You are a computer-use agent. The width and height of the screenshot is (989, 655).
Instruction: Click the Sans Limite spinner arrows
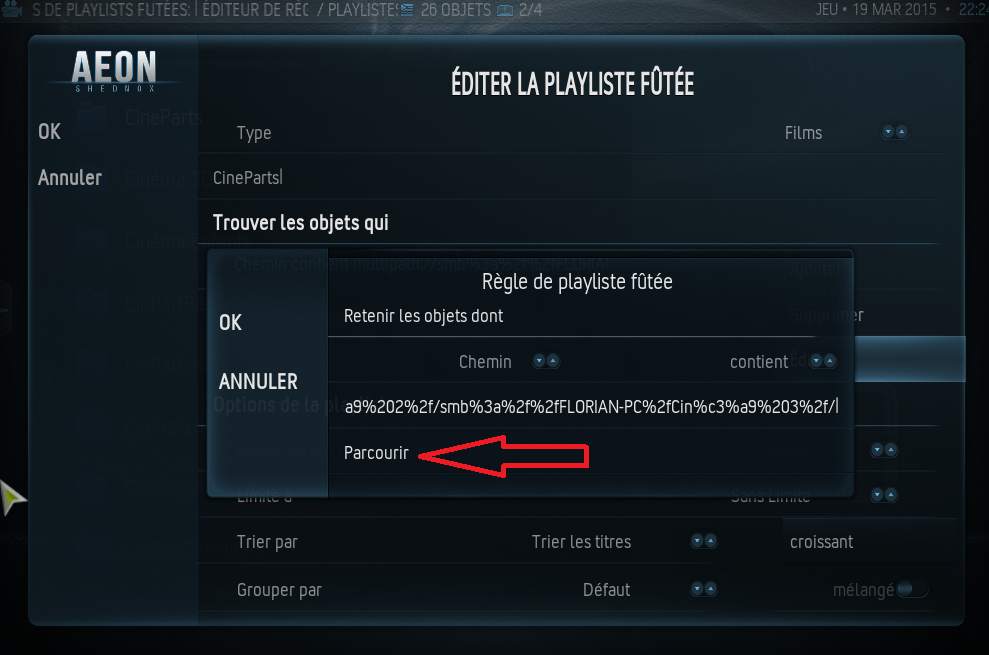tap(884, 495)
